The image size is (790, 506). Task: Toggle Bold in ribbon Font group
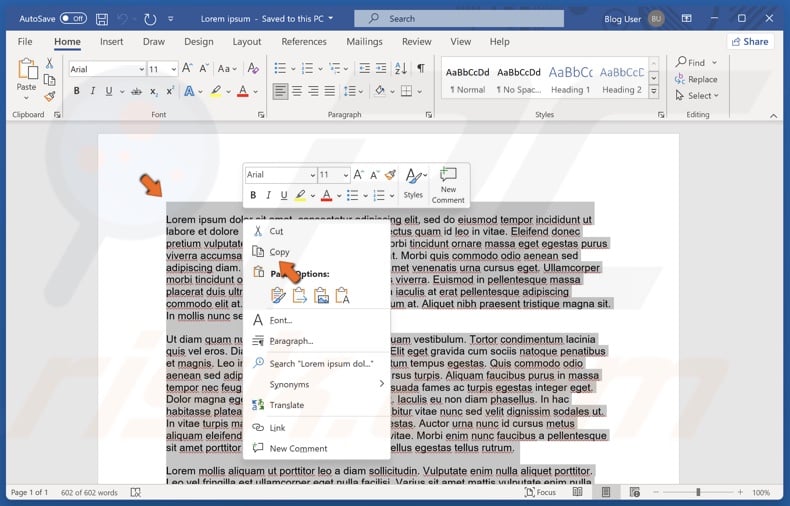(x=77, y=91)
